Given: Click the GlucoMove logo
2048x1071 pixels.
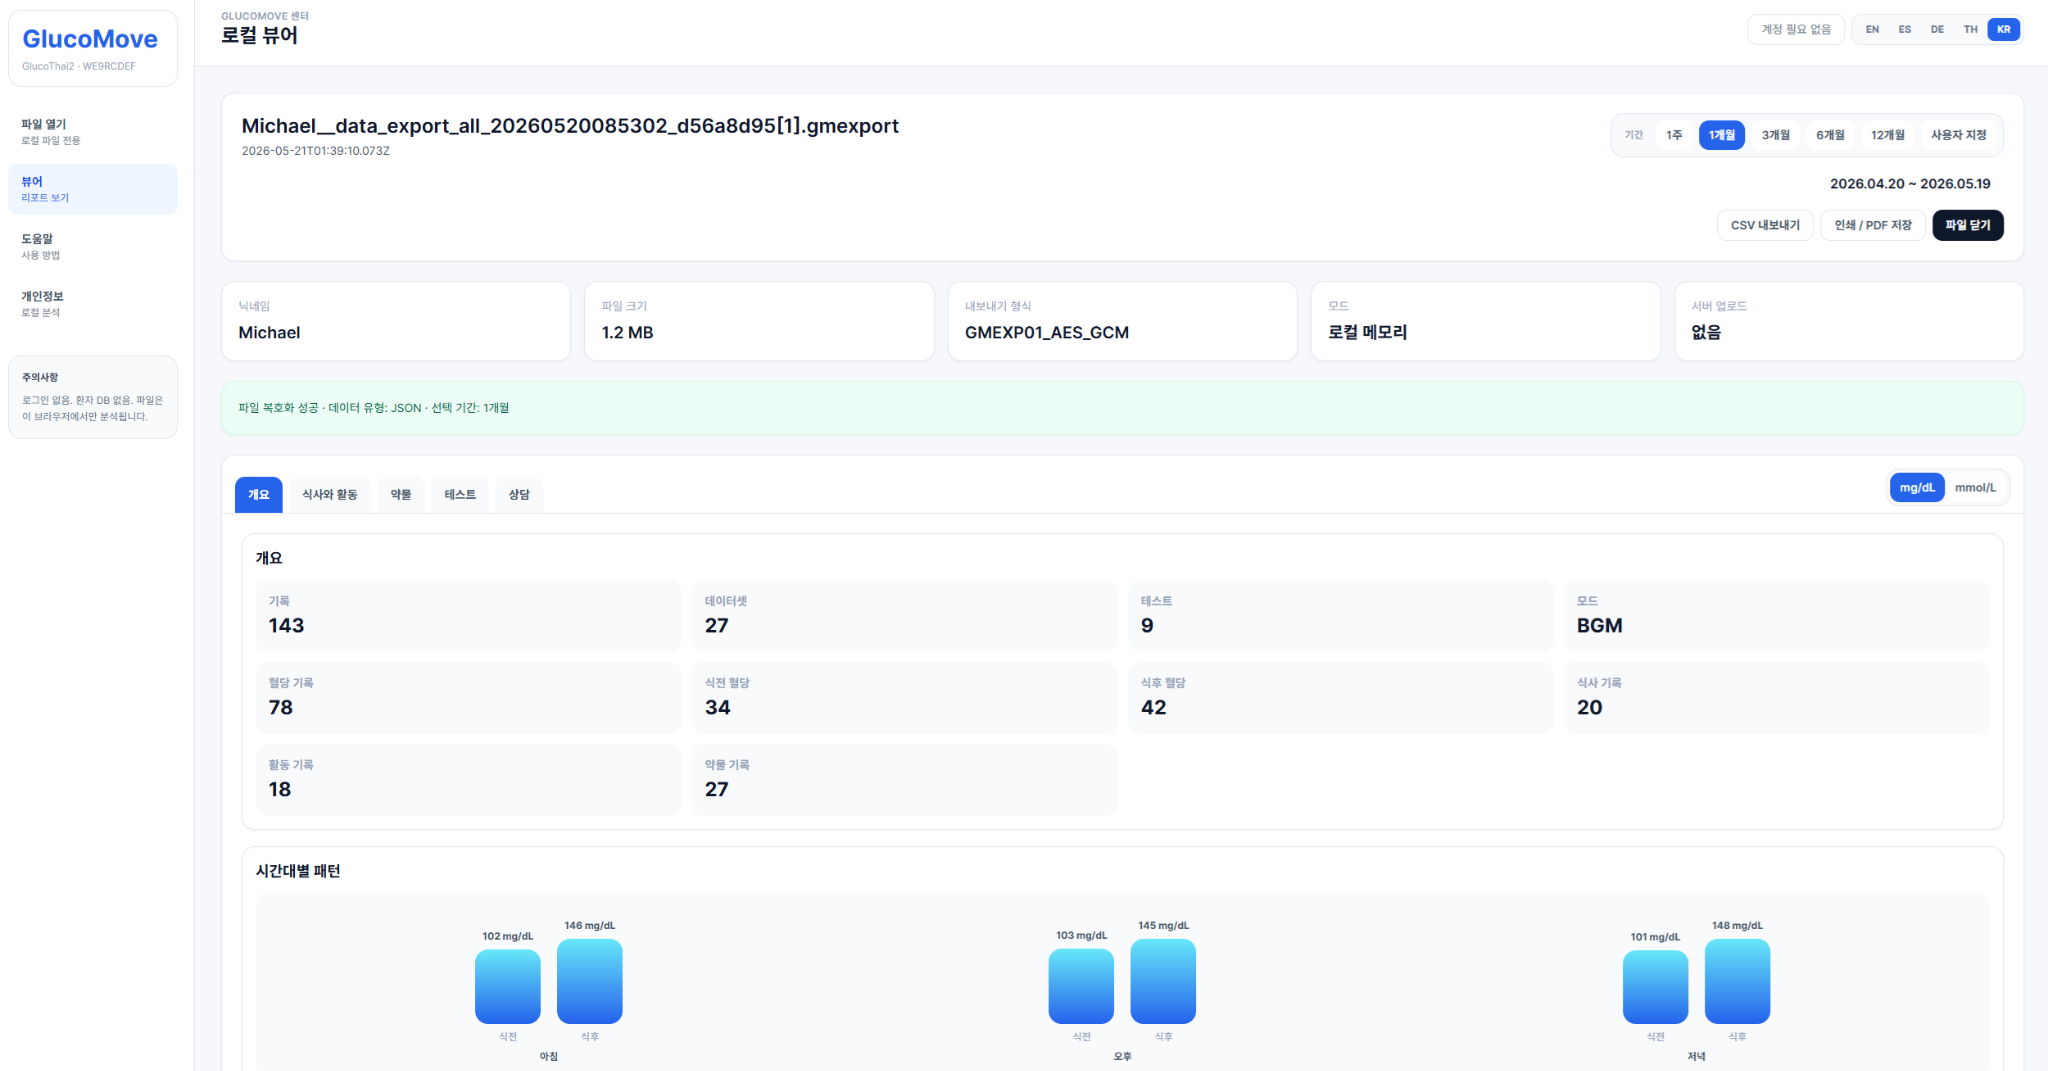Looking at the screenshot, I should tap(90, 39).
